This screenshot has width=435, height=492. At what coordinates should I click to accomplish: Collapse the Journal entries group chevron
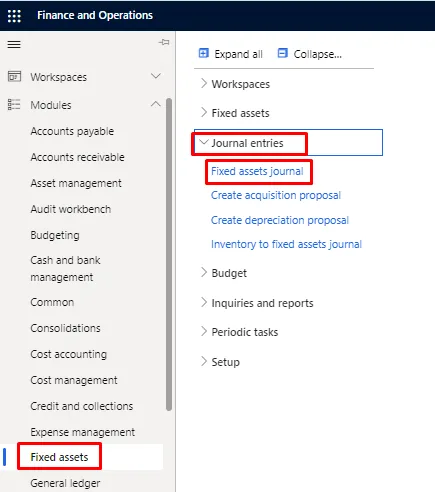point(204,142)
